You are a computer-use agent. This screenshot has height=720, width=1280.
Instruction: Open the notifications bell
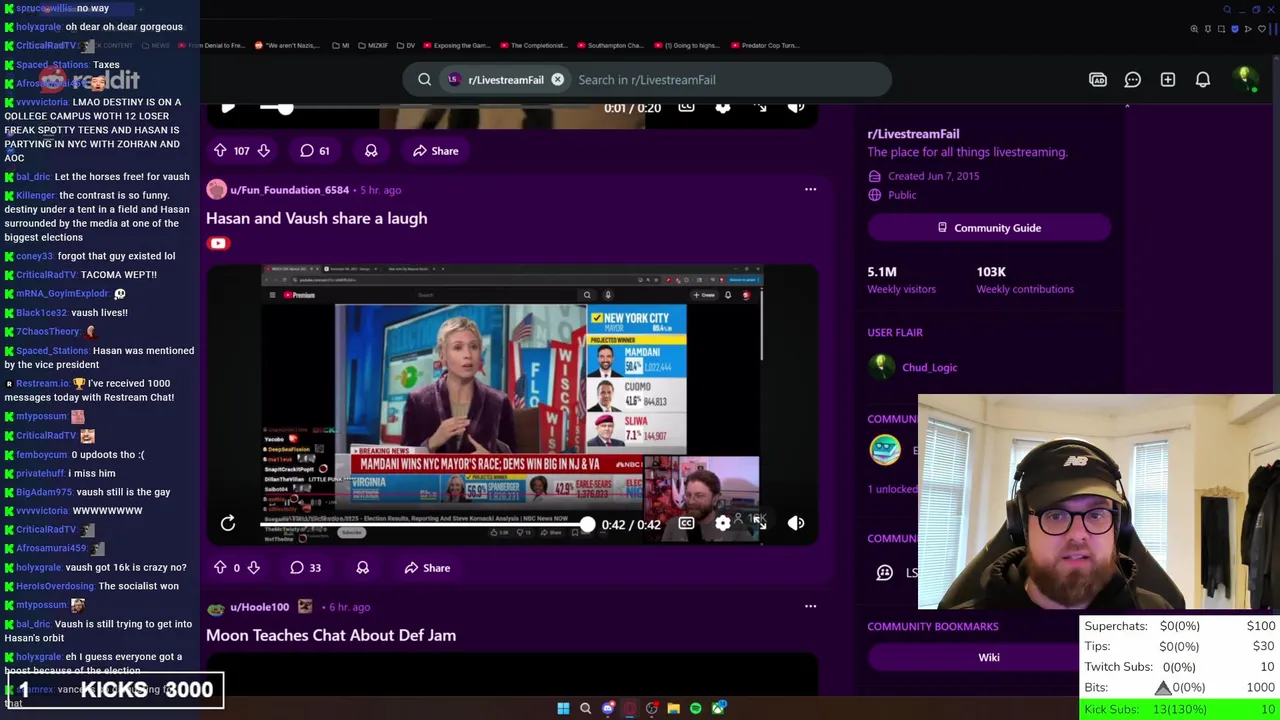1203,80
